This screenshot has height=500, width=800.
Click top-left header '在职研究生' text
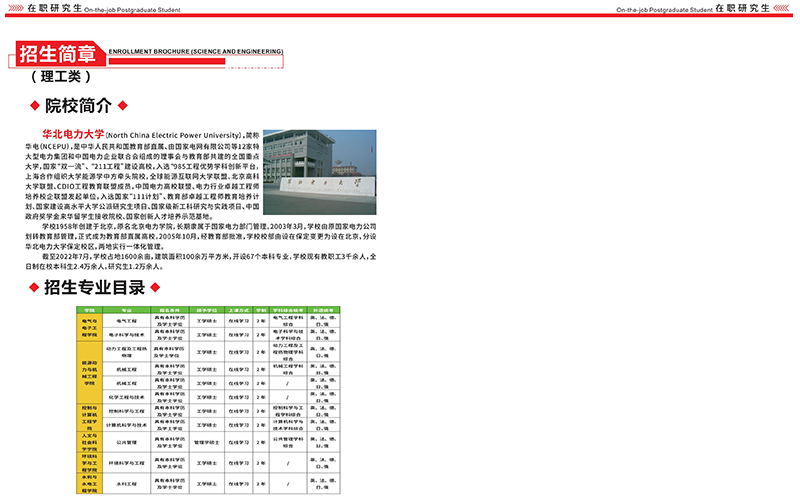tap(54, 8)
